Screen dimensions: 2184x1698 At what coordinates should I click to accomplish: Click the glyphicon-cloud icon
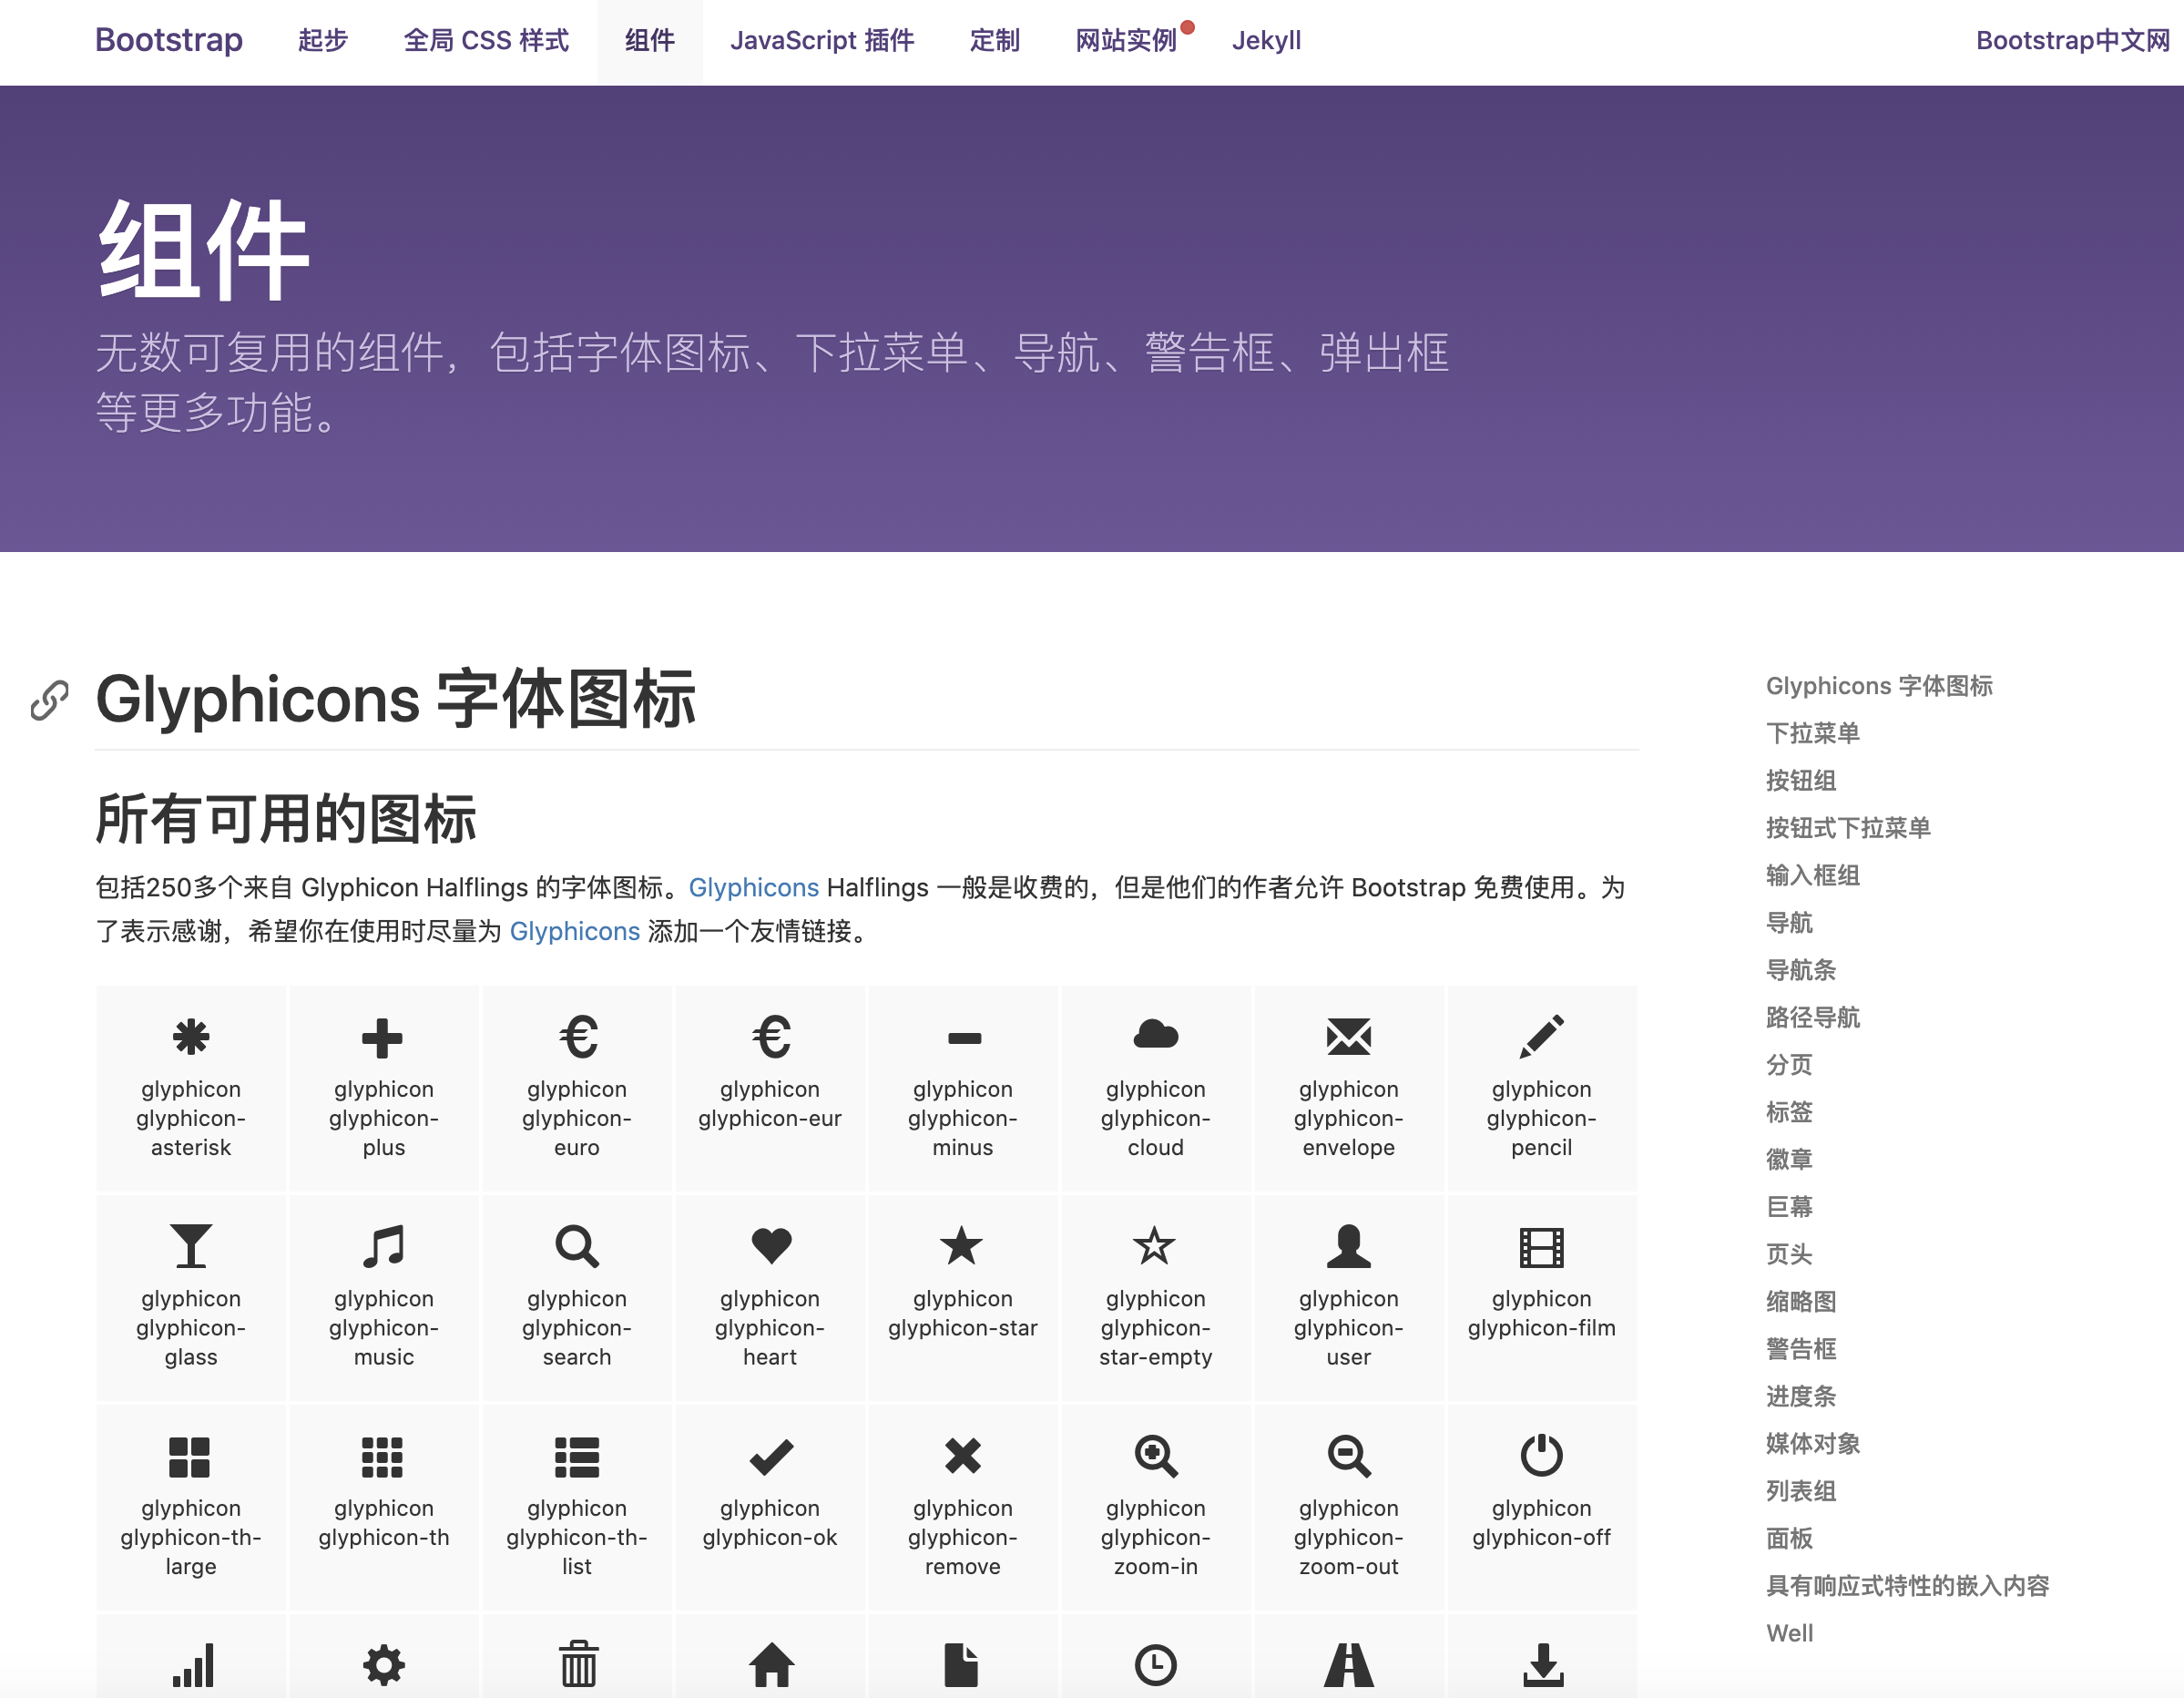click(x=1155, y=1034)
